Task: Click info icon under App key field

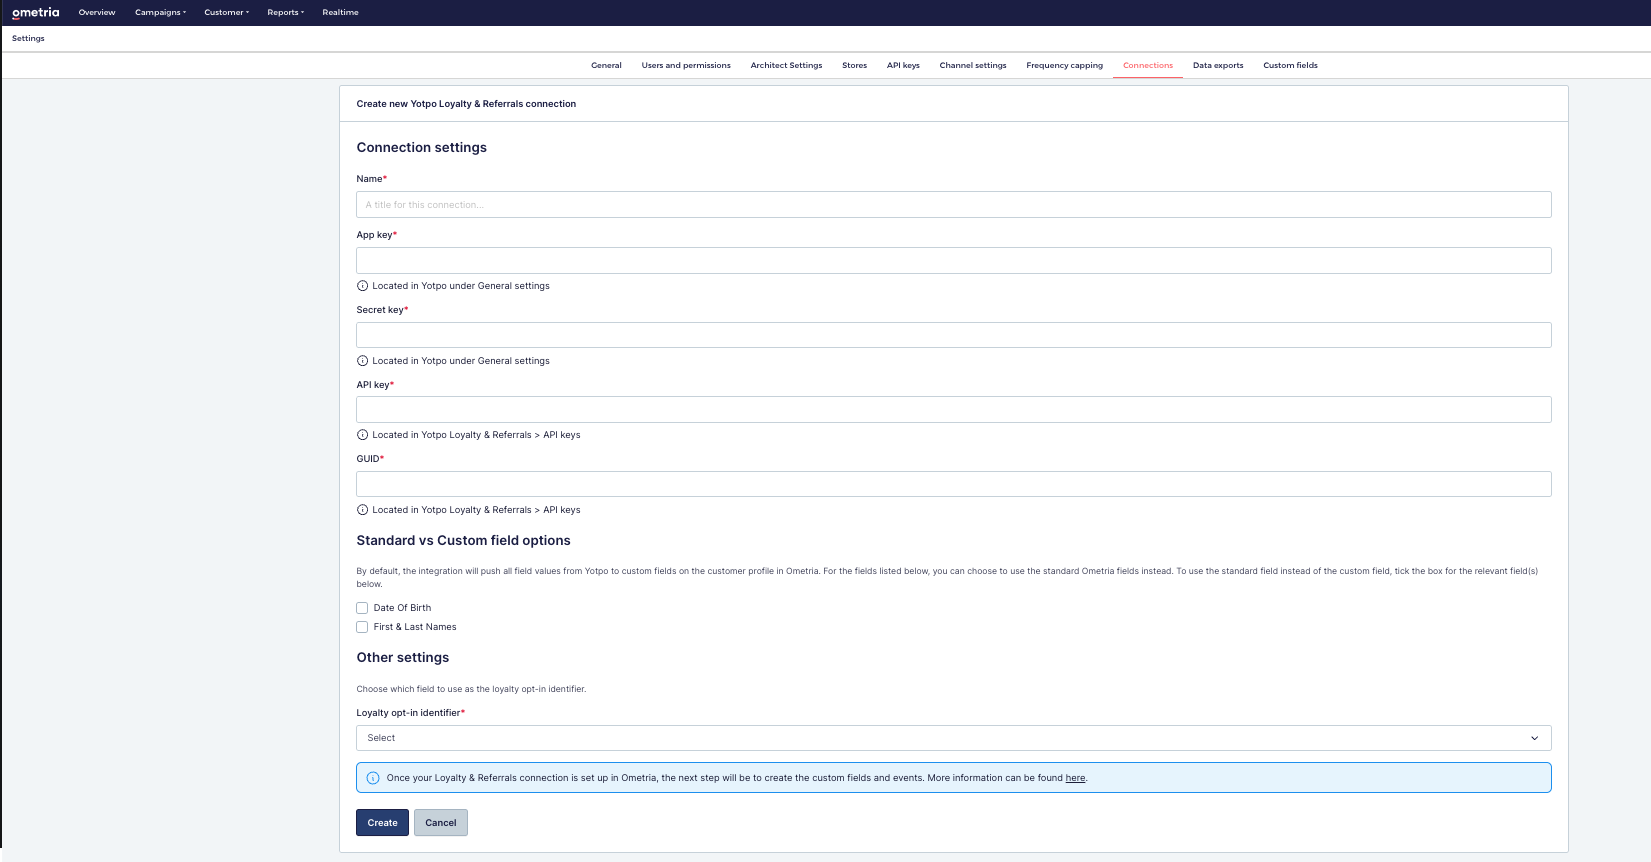Action: point(362,286)
